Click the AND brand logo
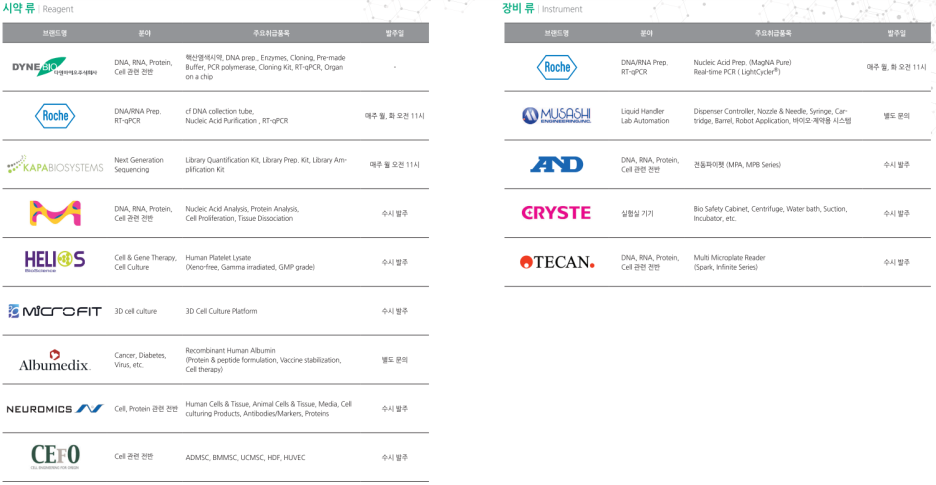 pyautogui.click(x=556, y=164)
